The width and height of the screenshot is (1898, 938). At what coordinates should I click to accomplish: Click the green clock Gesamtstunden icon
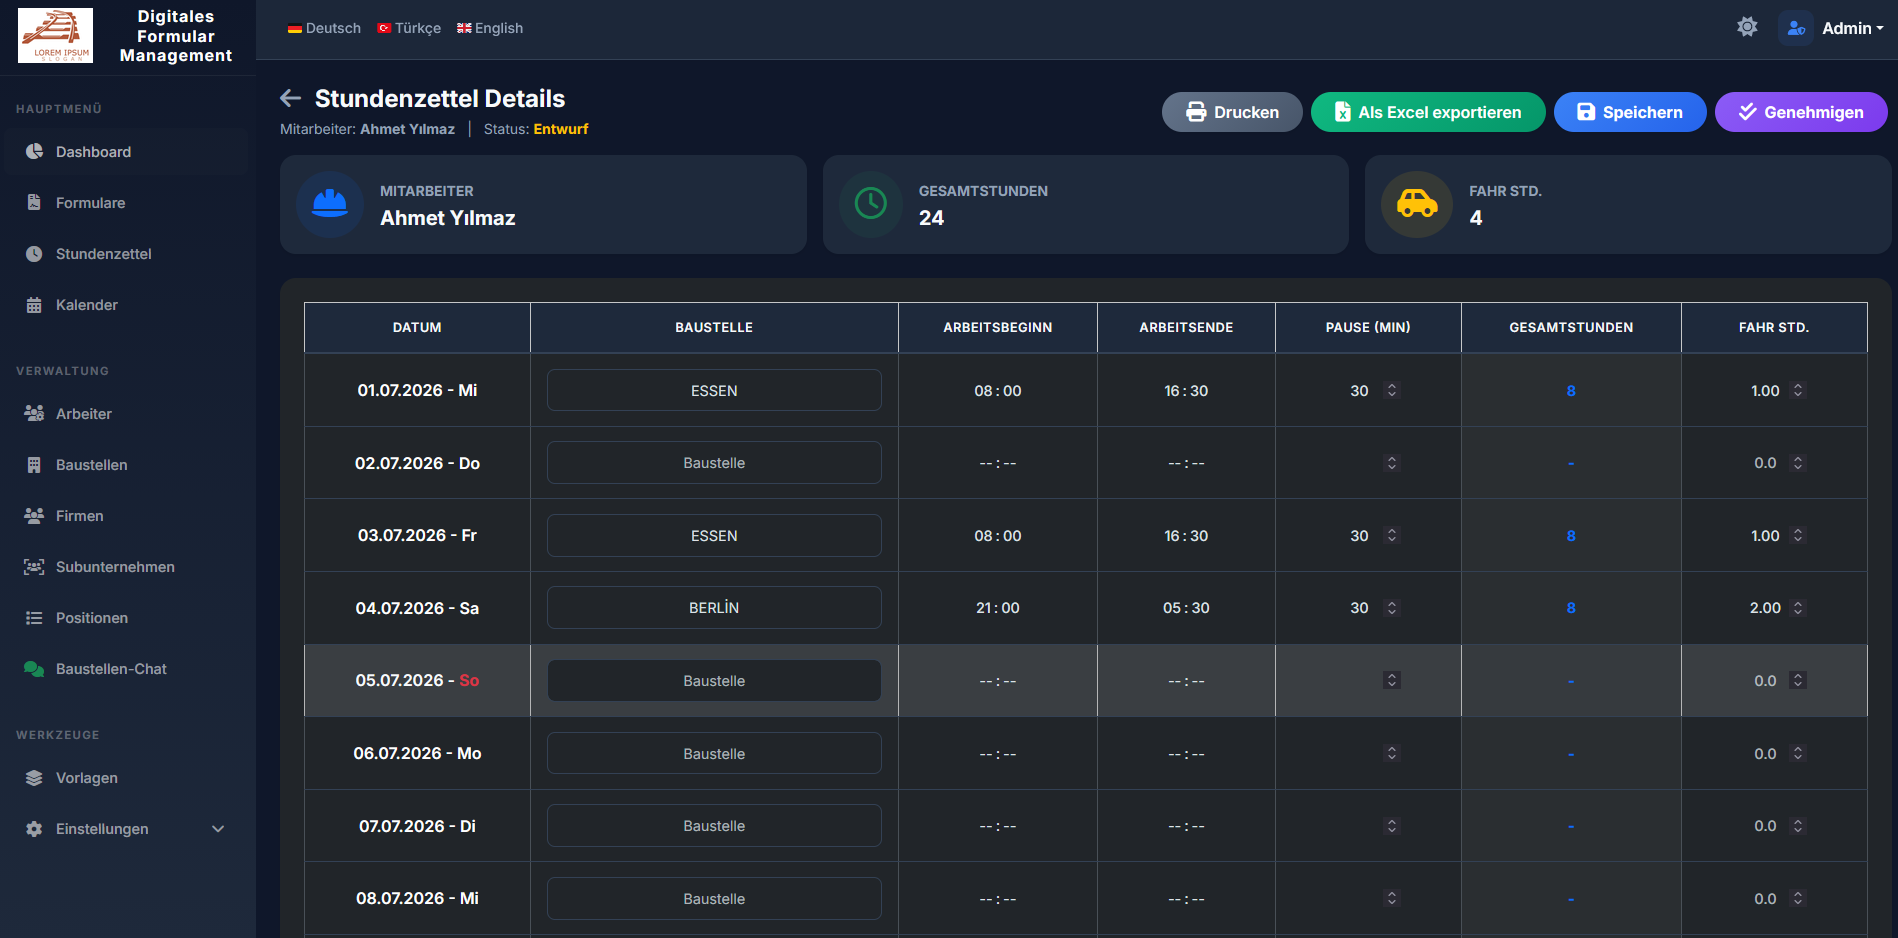871,204
